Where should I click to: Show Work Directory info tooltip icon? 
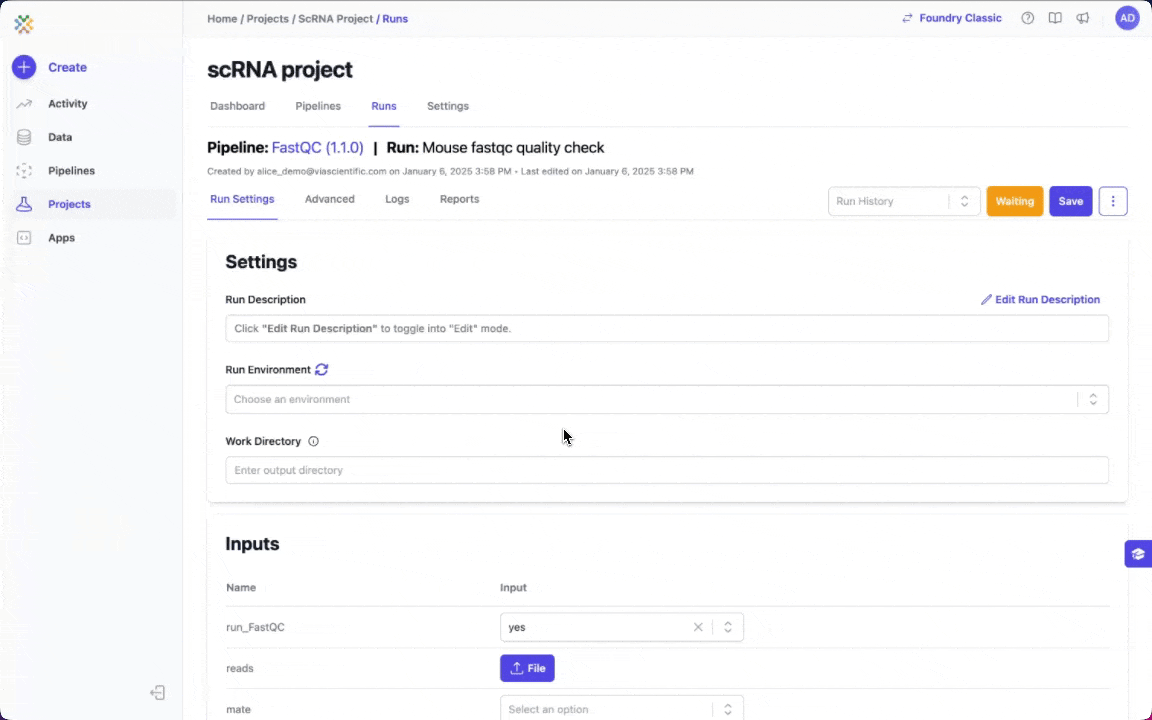click(313, 441)
